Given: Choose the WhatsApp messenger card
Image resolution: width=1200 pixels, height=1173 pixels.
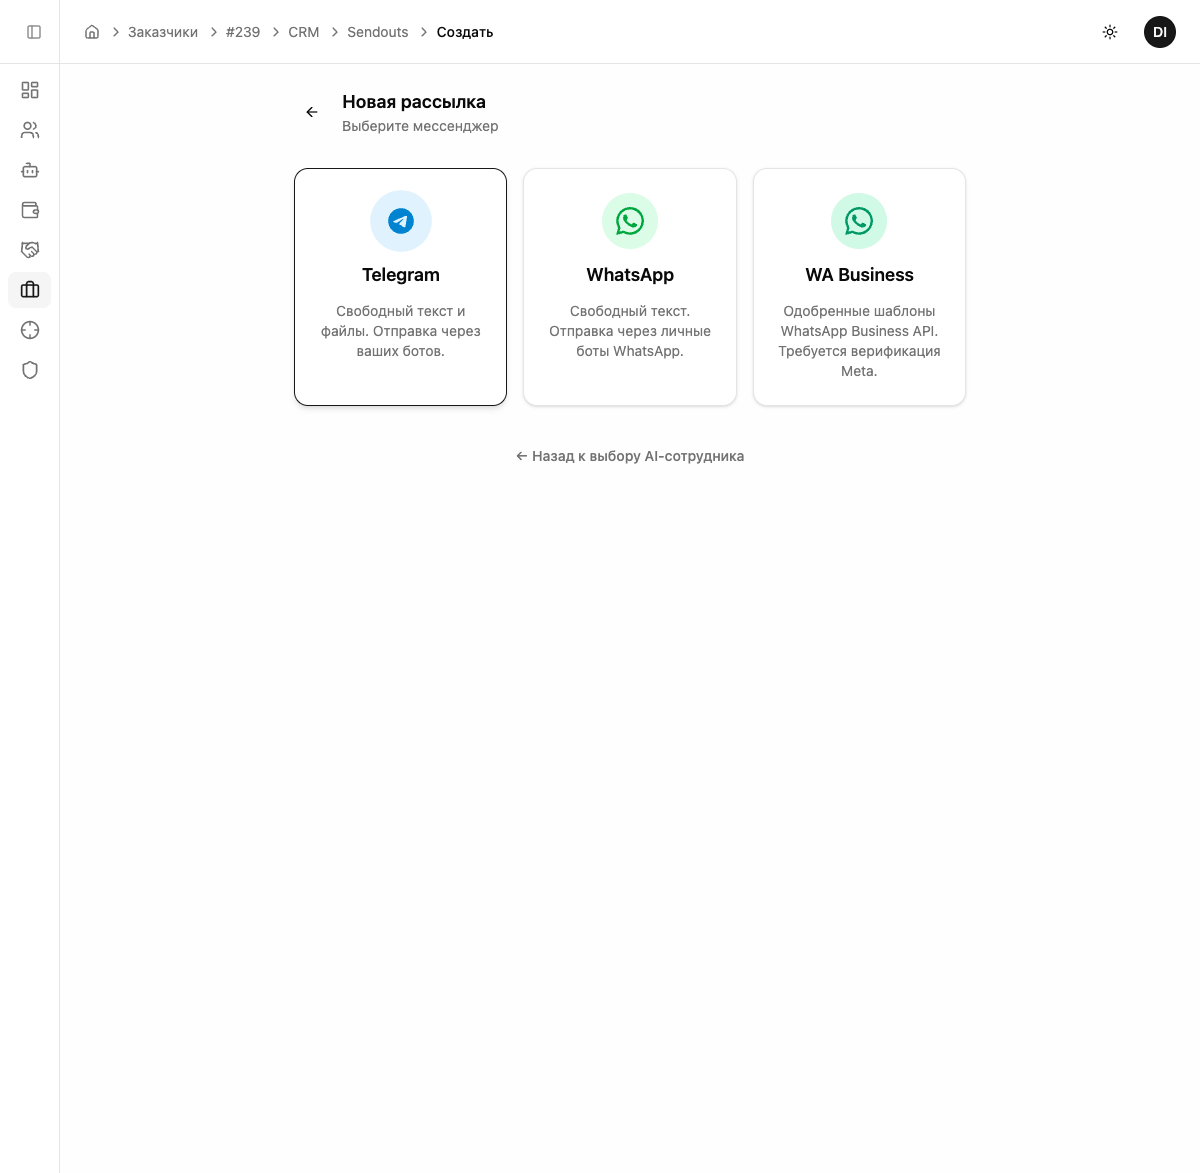Looking at the screenshot, I should [630, 287].
